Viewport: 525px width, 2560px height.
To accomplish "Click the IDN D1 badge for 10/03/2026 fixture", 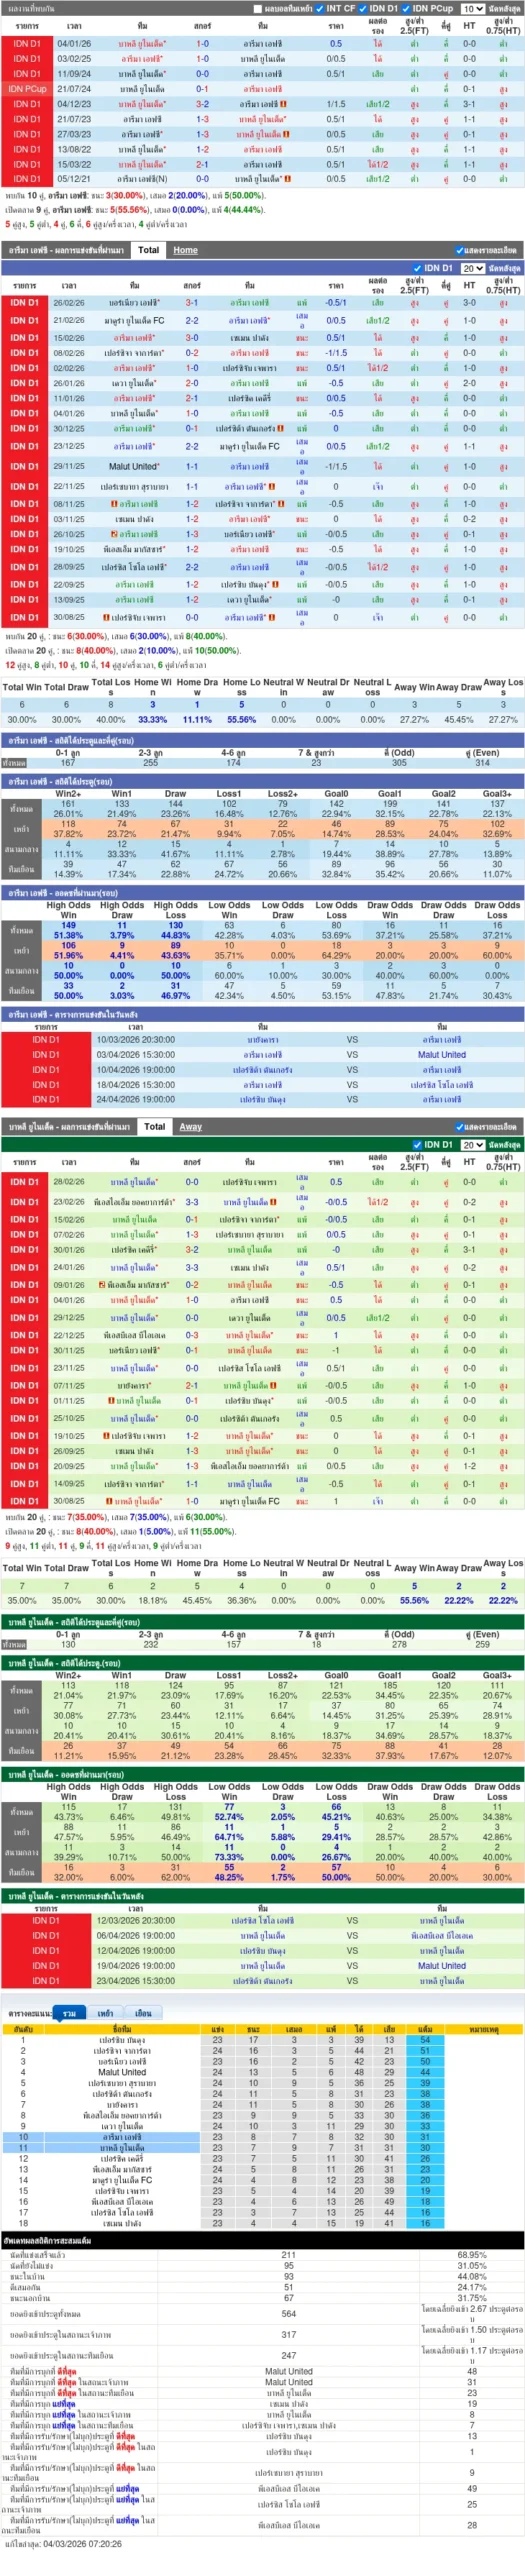I will point(45,1039).
